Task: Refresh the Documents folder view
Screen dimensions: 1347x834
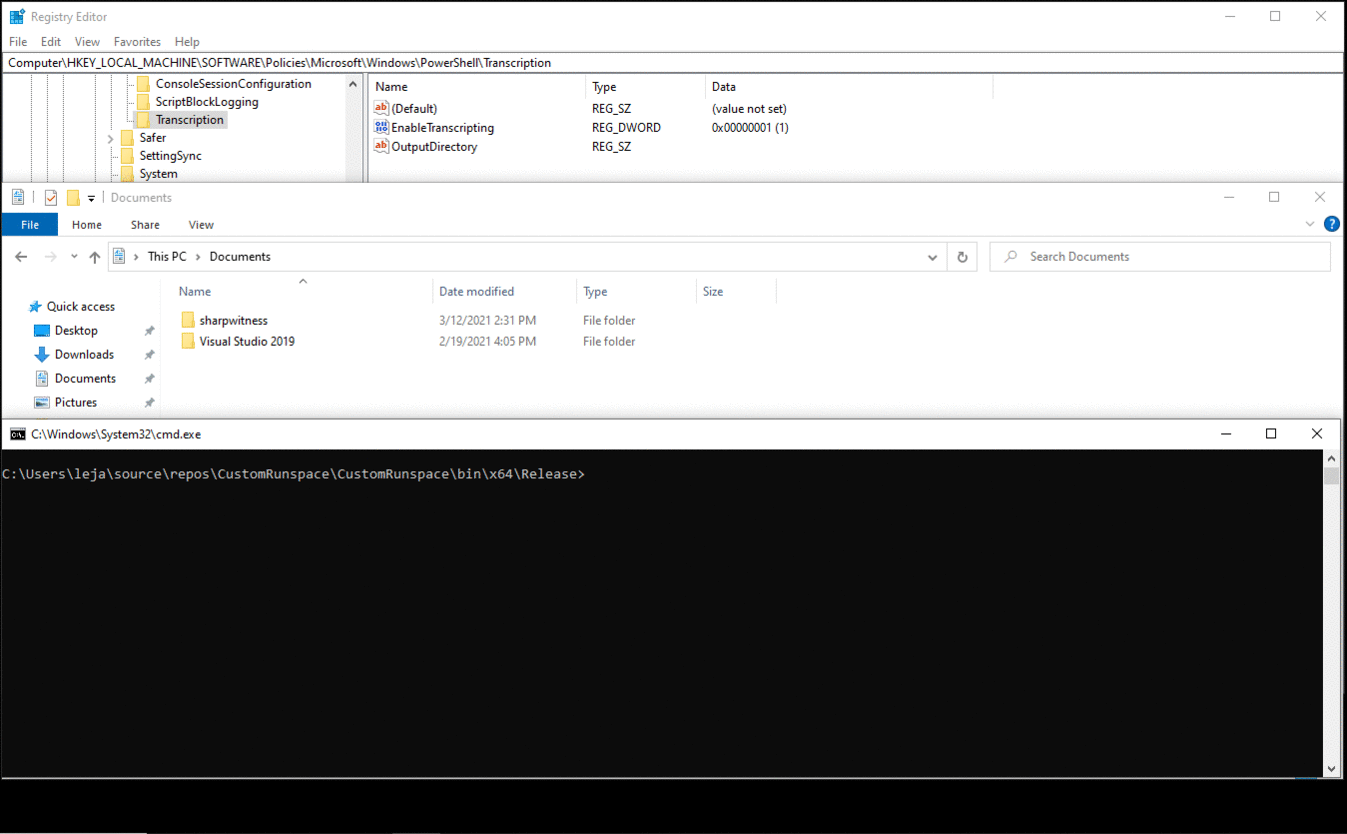Action: [x=962, y=257]
